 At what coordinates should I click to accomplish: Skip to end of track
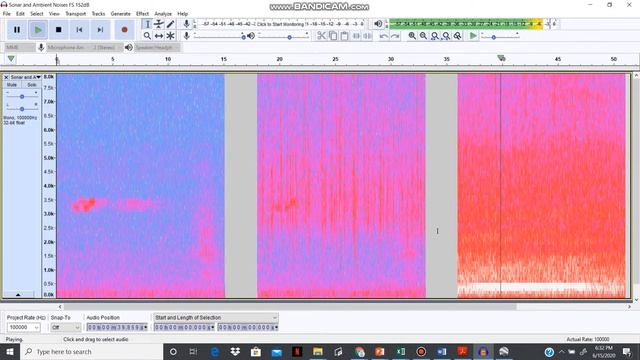click(100, 30)
